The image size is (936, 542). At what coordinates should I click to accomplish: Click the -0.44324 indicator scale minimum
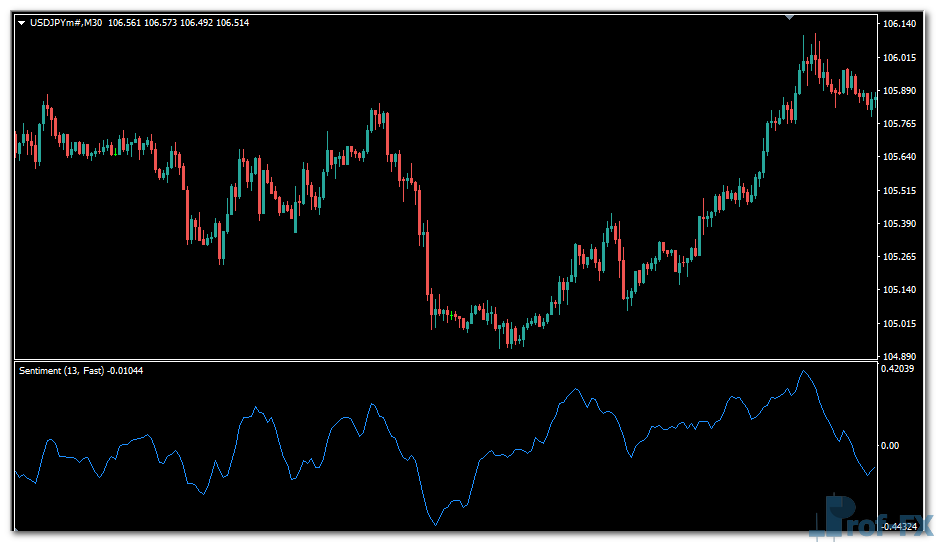coord(900,527)
